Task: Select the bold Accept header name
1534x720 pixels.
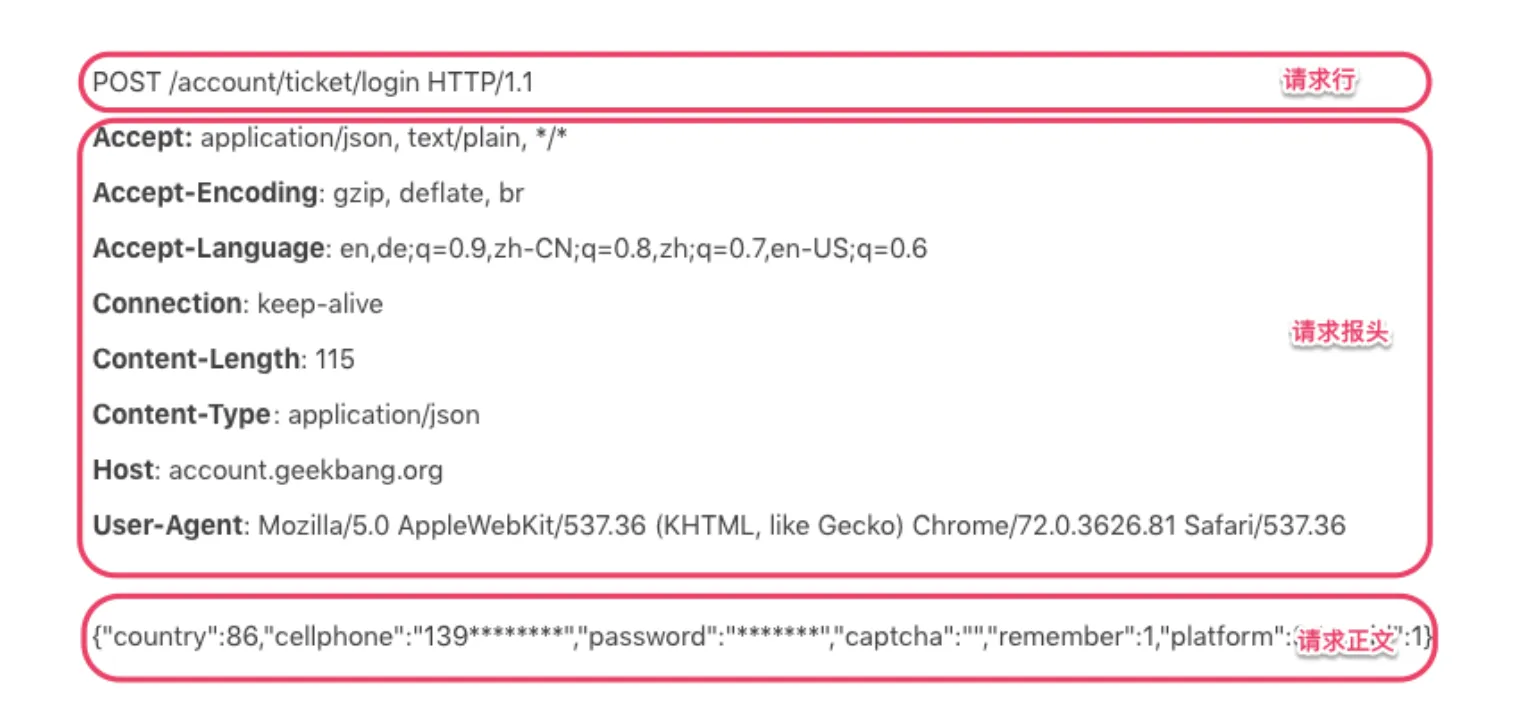Action: tap(142, 138)
